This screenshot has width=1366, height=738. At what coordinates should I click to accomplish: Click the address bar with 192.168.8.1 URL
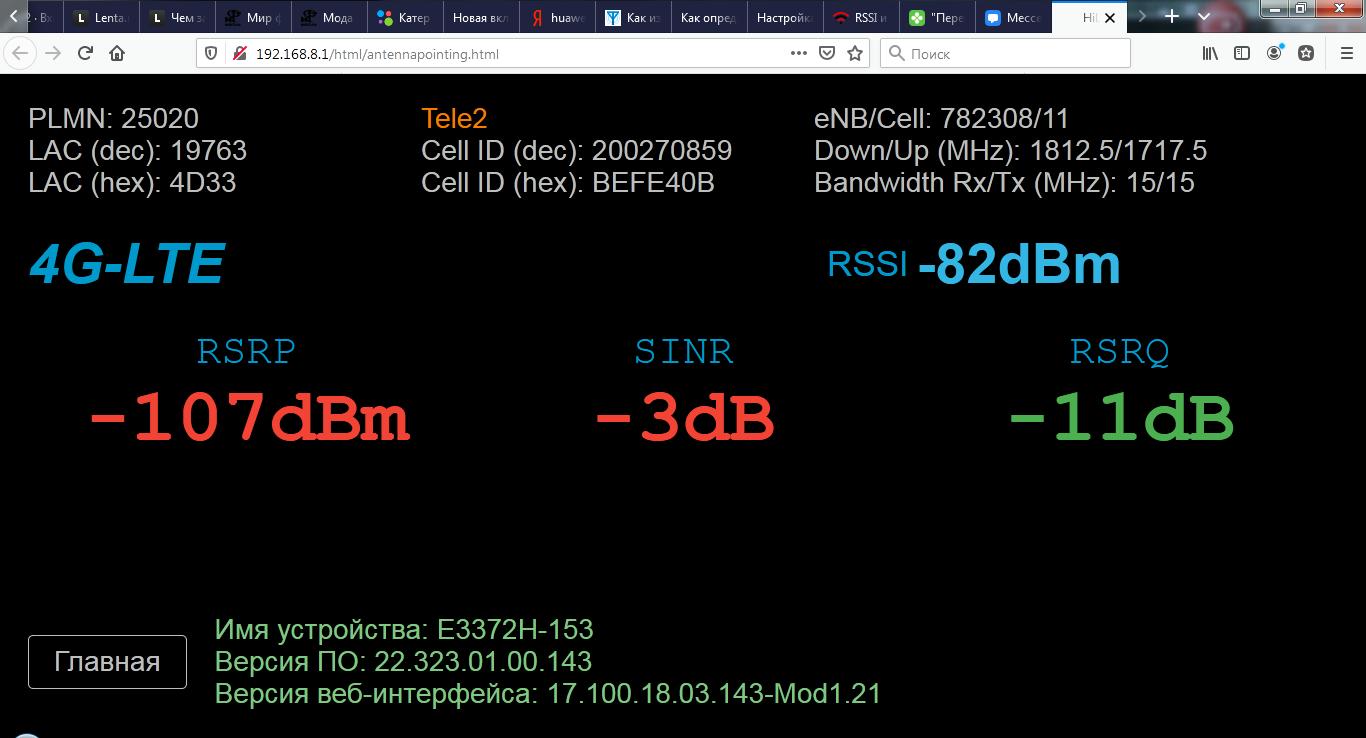(x=500, y=54)
